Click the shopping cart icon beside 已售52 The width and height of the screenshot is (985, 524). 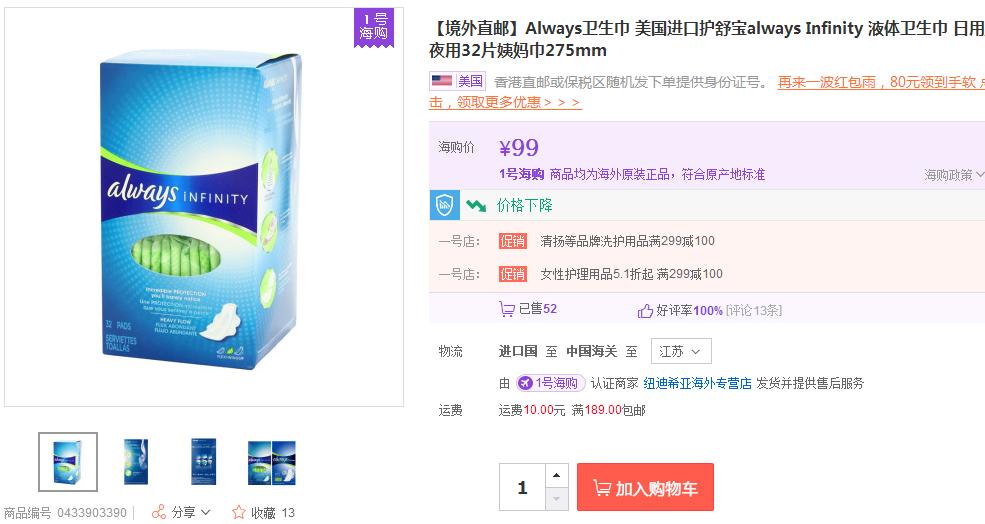pyautogui.click(x=506, y=308)
